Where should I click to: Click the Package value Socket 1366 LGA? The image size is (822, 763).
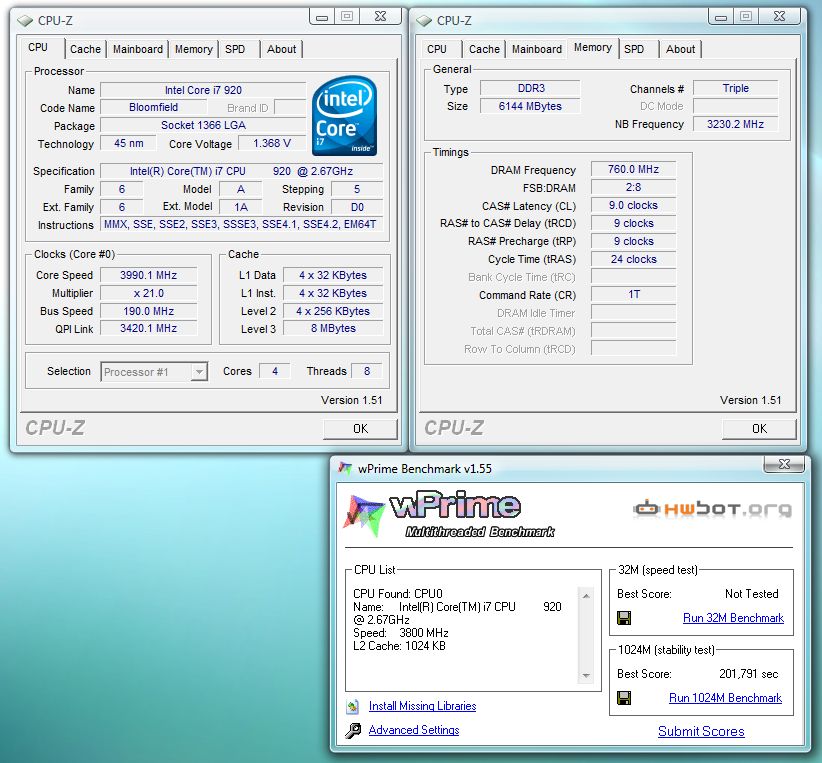click(x=203, y=125)
